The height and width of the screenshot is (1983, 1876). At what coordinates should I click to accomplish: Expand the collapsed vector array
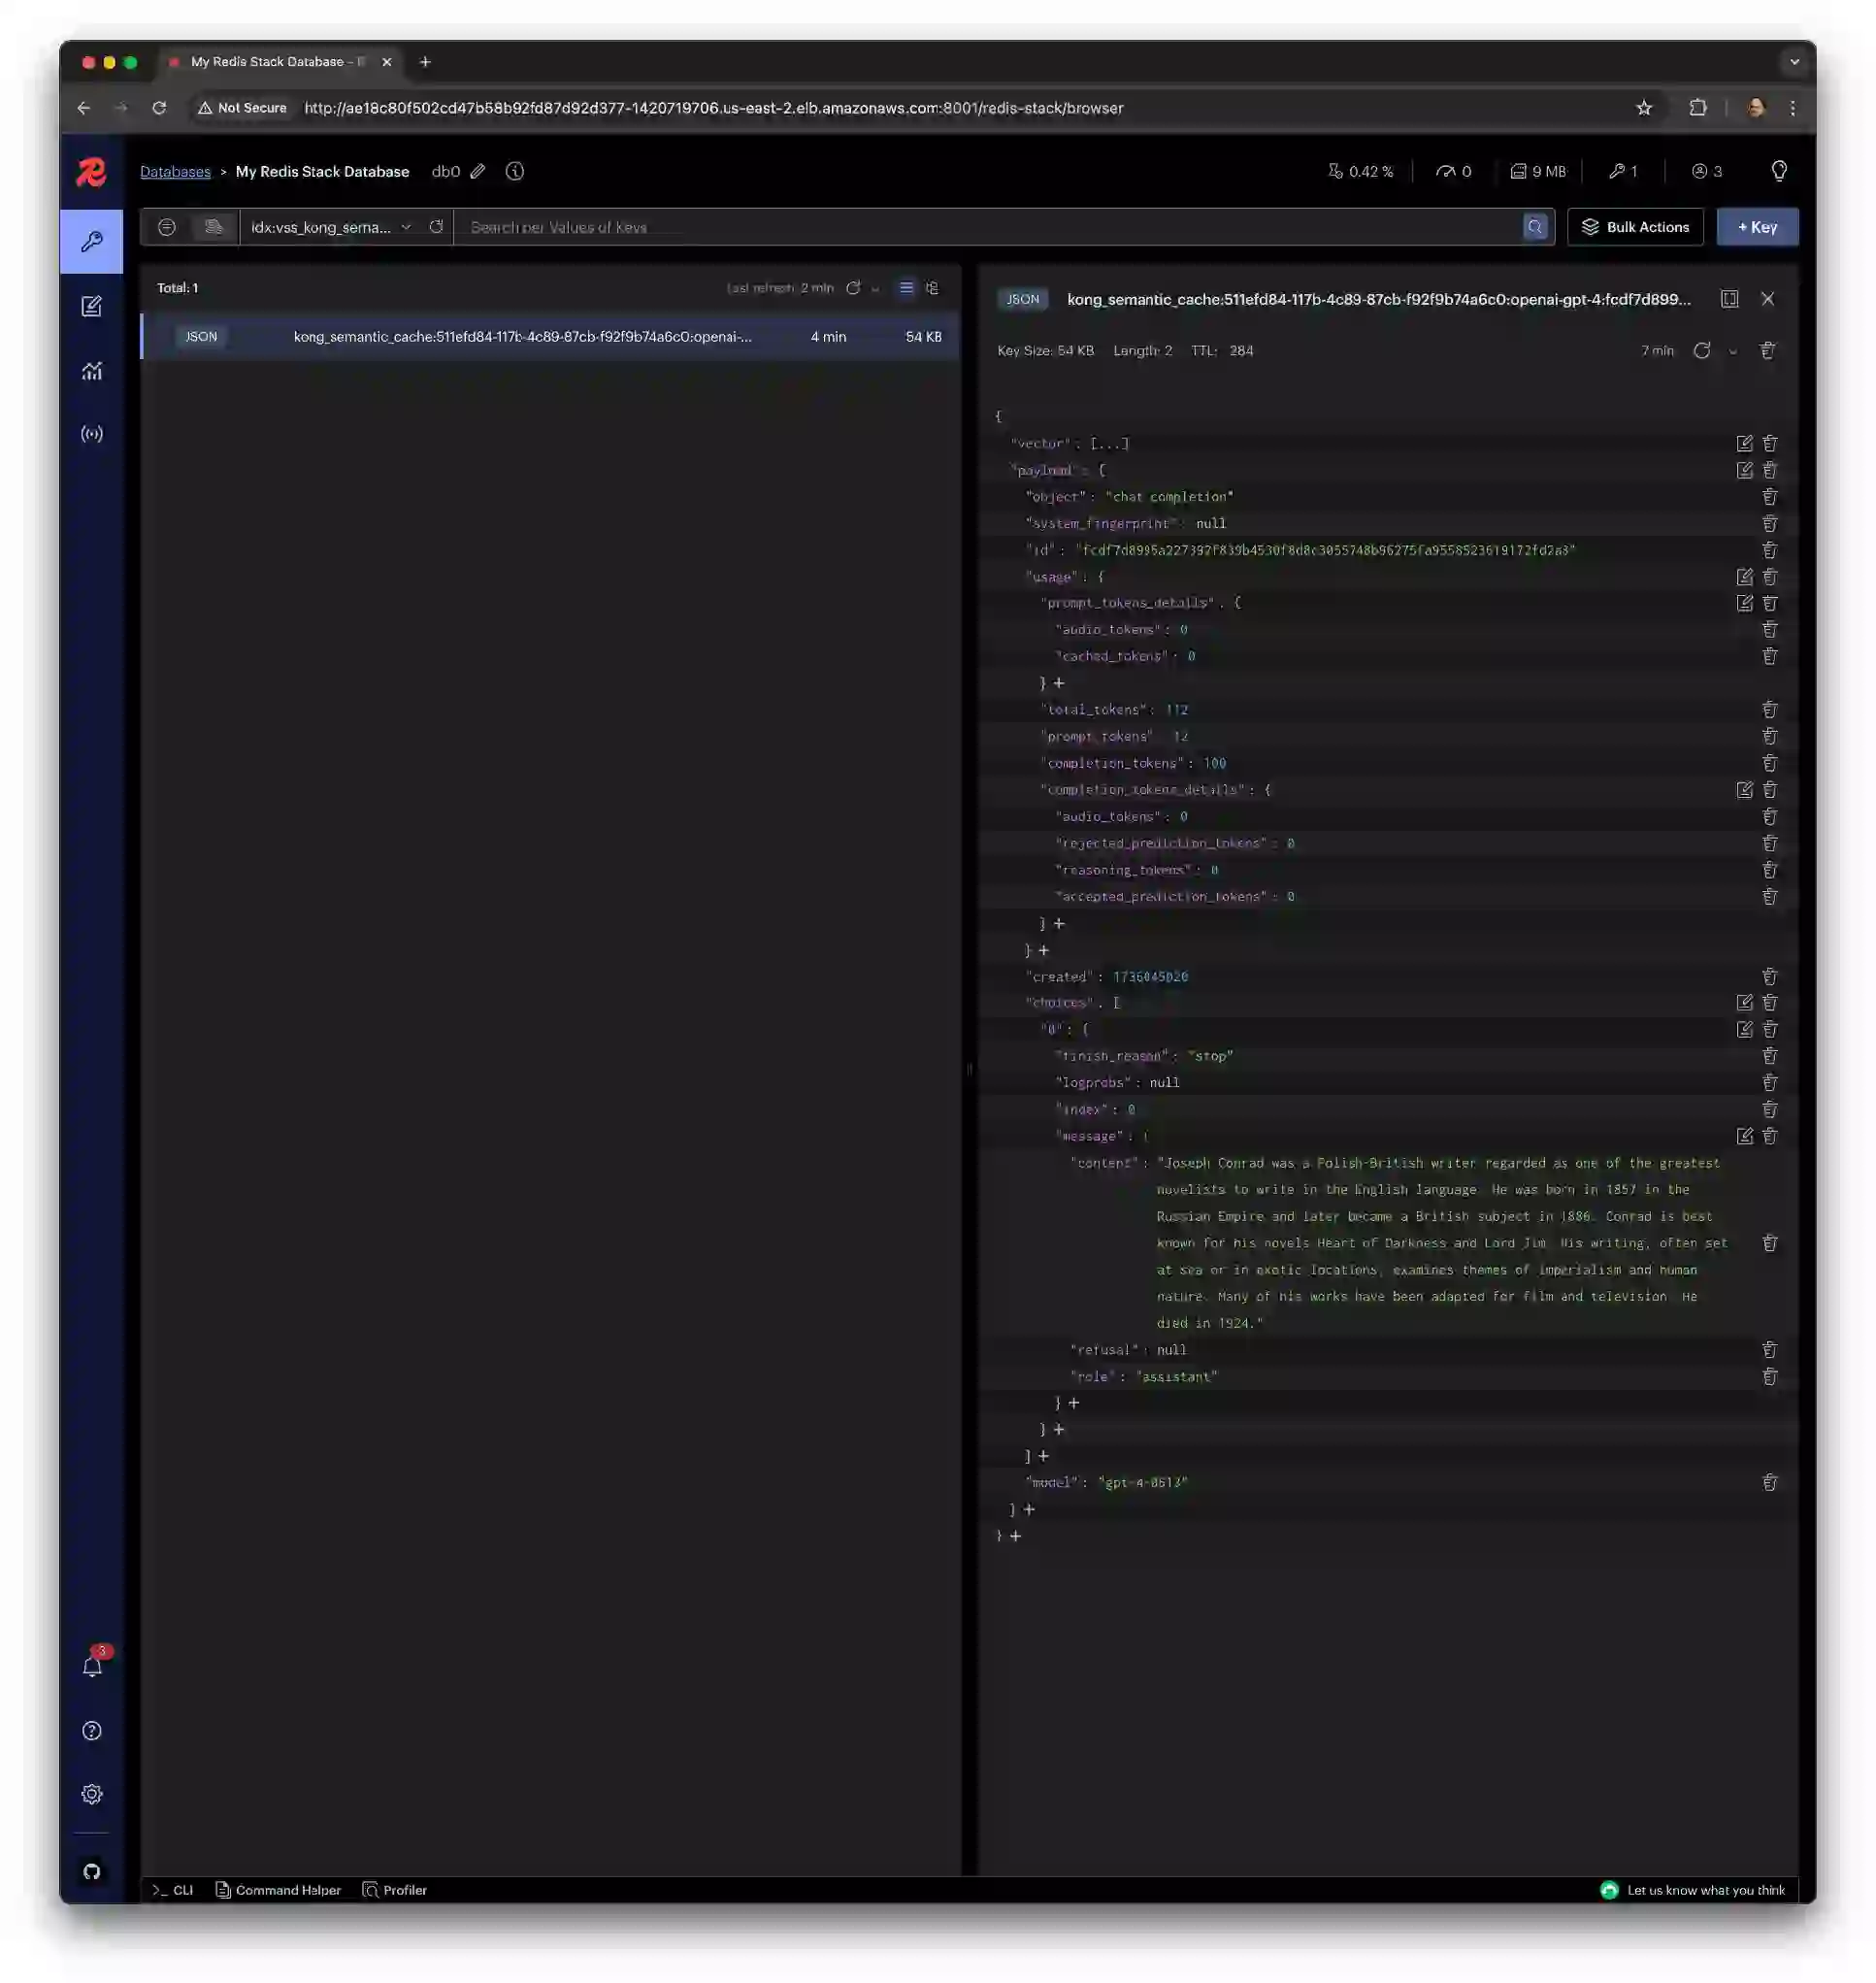(1109, 443)
